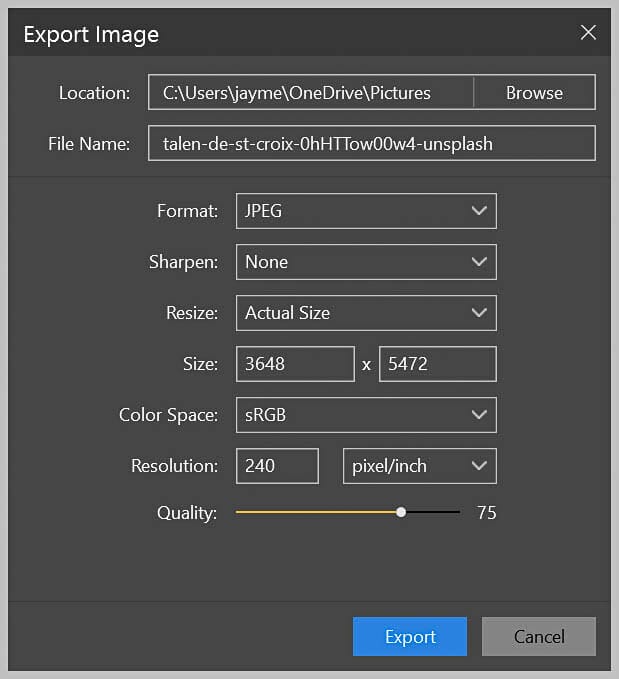Click the Resolution label
The image size is (619, 679).
(x=175, y=466)
